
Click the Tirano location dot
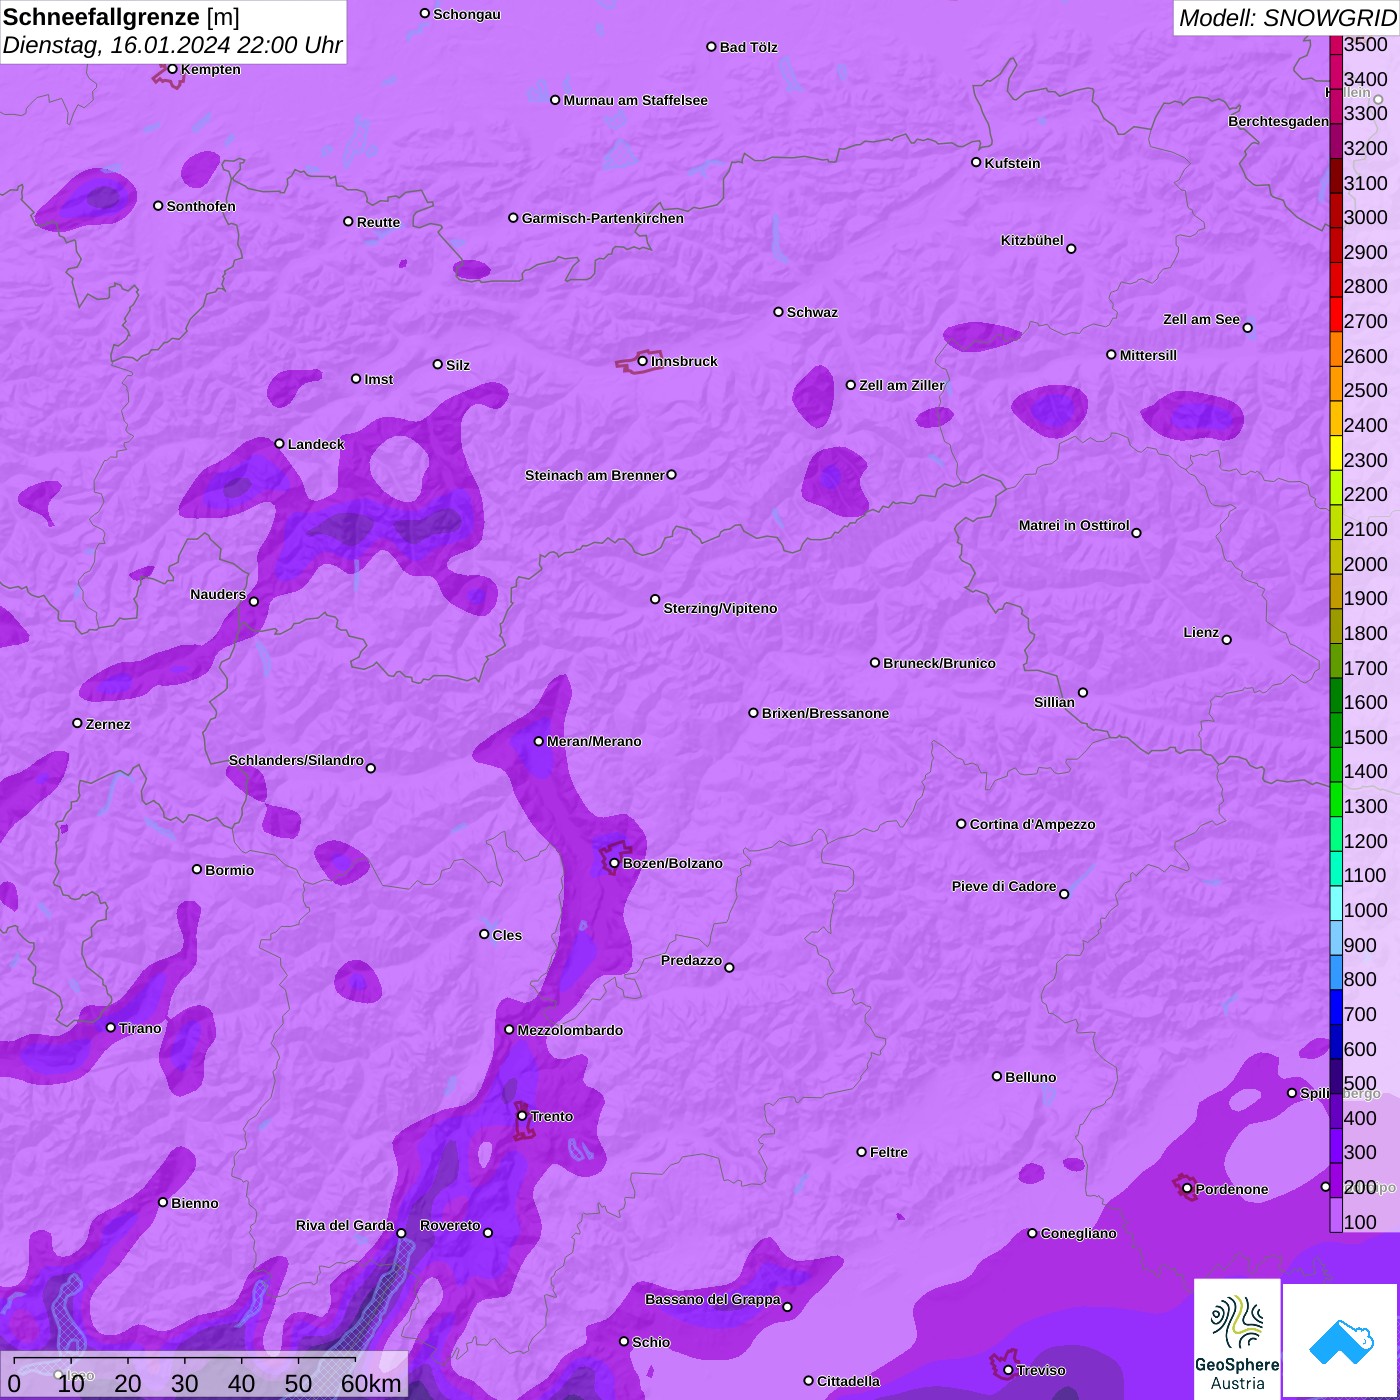pyautogui.click(x=111, y=1027)
